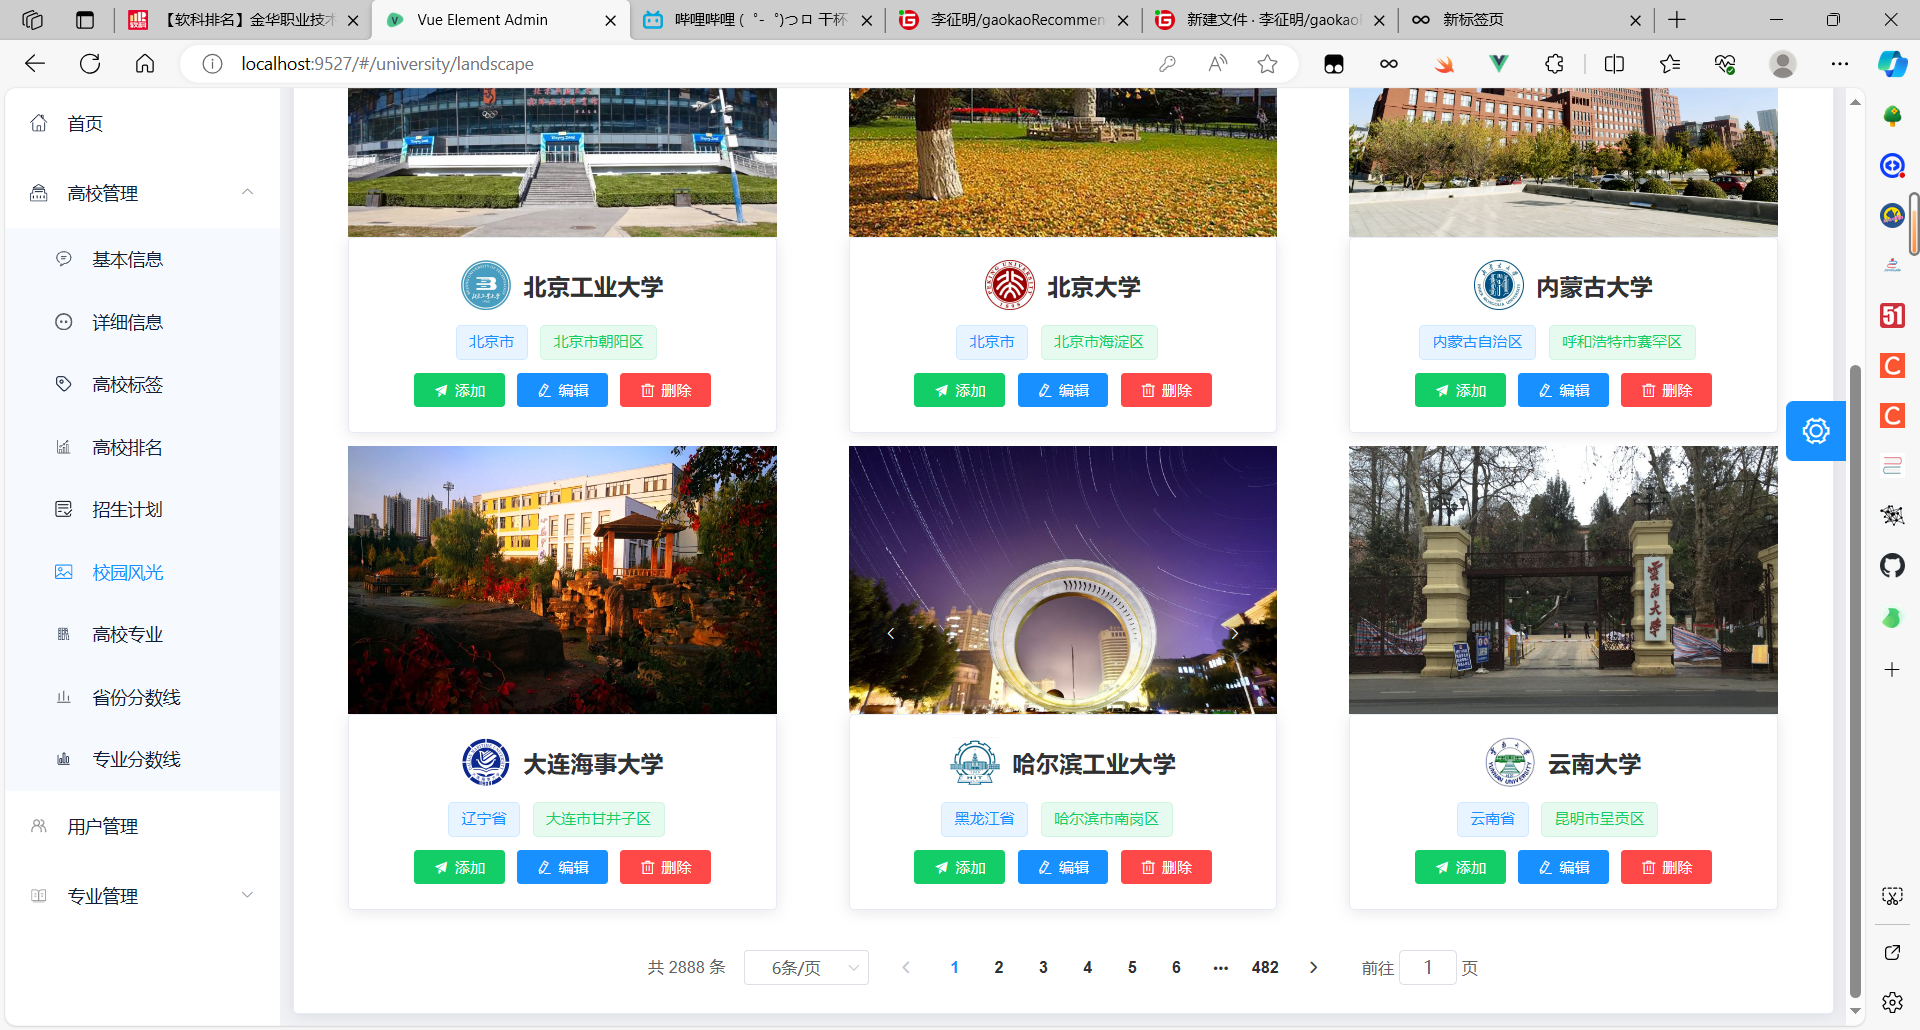Click the 内蒙古大学 logo icon
Screen dimensions: 1920x1030
[1499, 286]
